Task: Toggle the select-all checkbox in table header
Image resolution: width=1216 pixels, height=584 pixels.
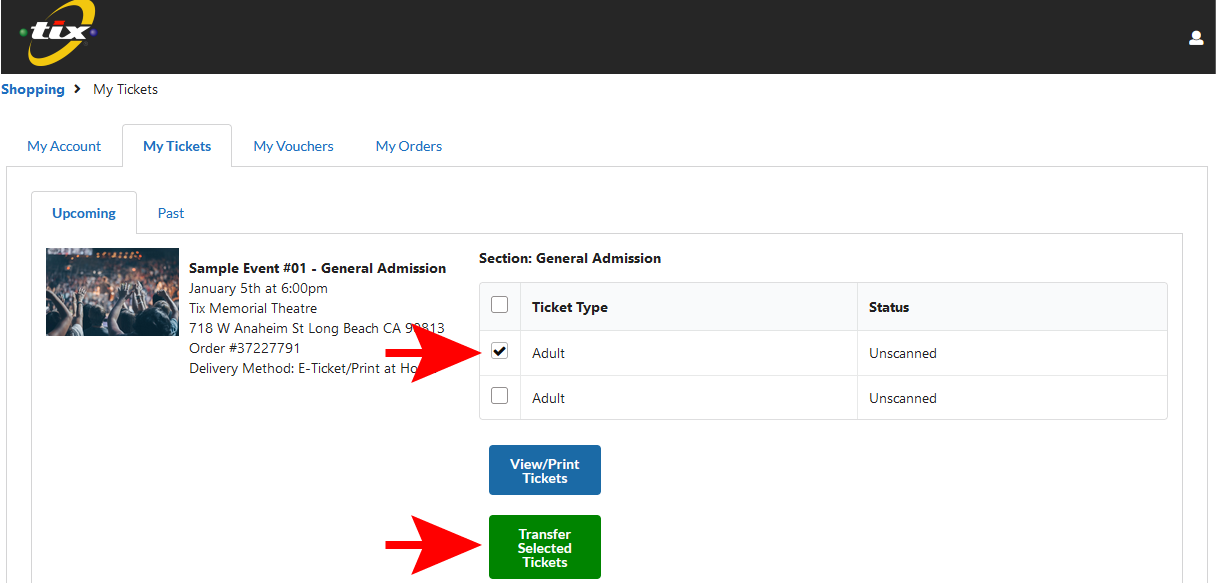Action: pos(500,305)
